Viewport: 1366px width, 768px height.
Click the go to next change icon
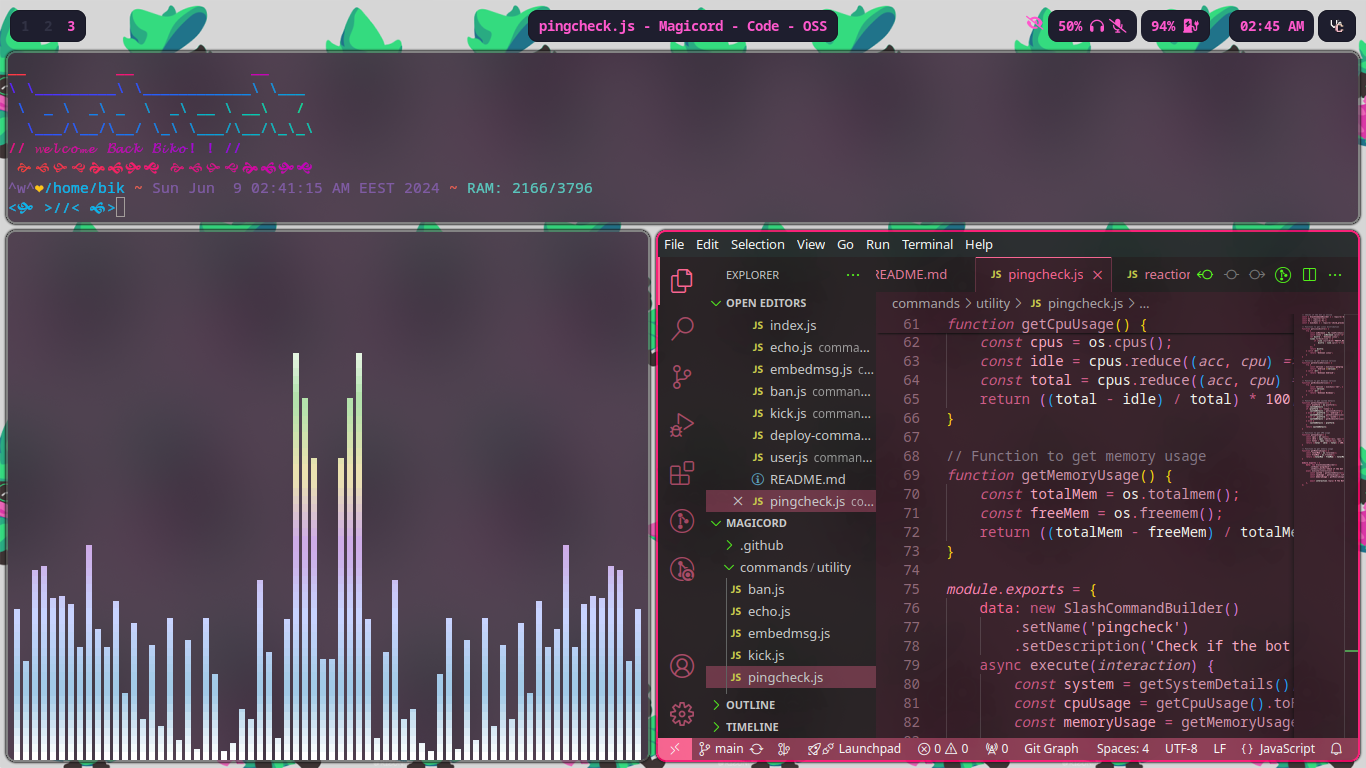[x=1258, y=274]
